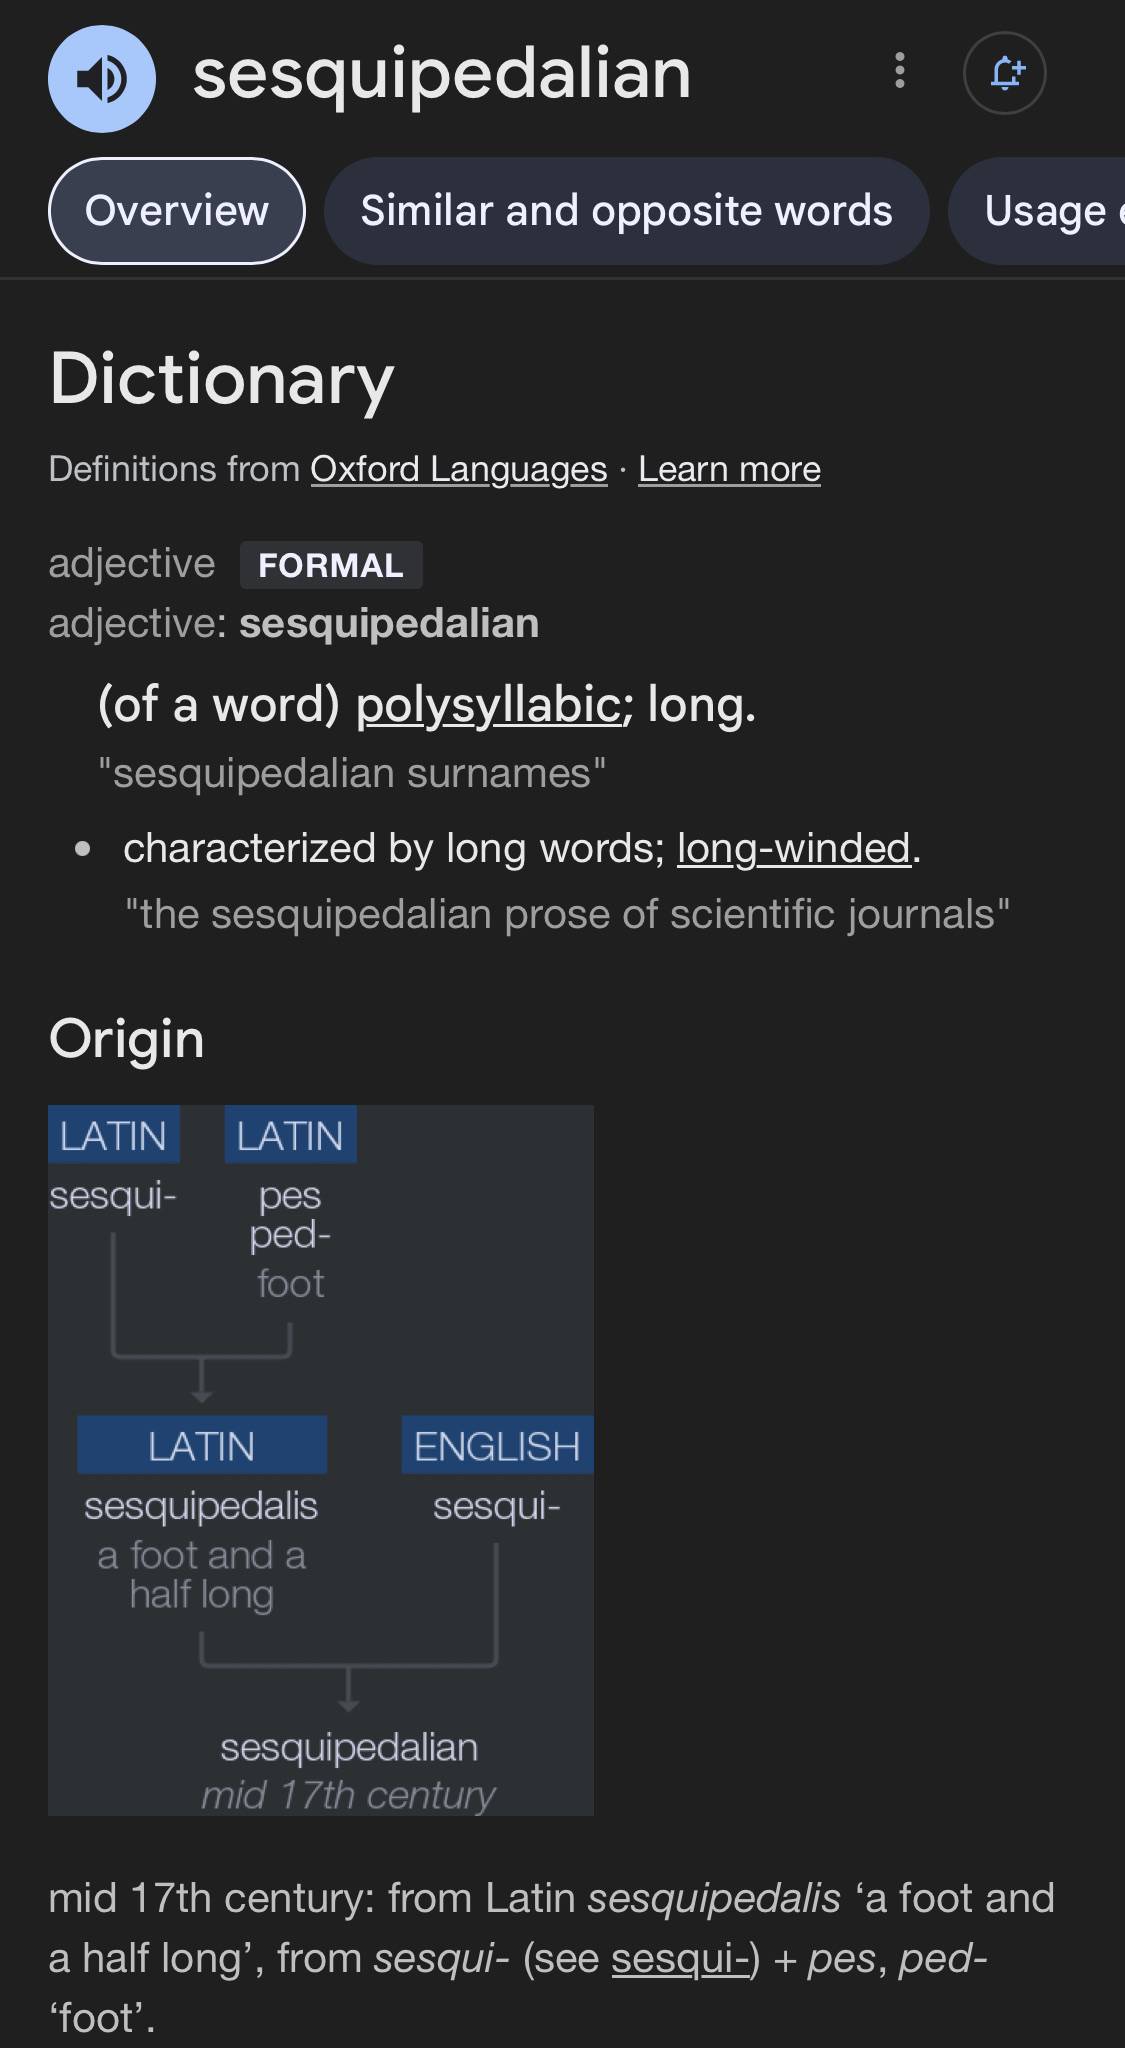Play pronunciation audio for sesquipedalian

point(102,78)
